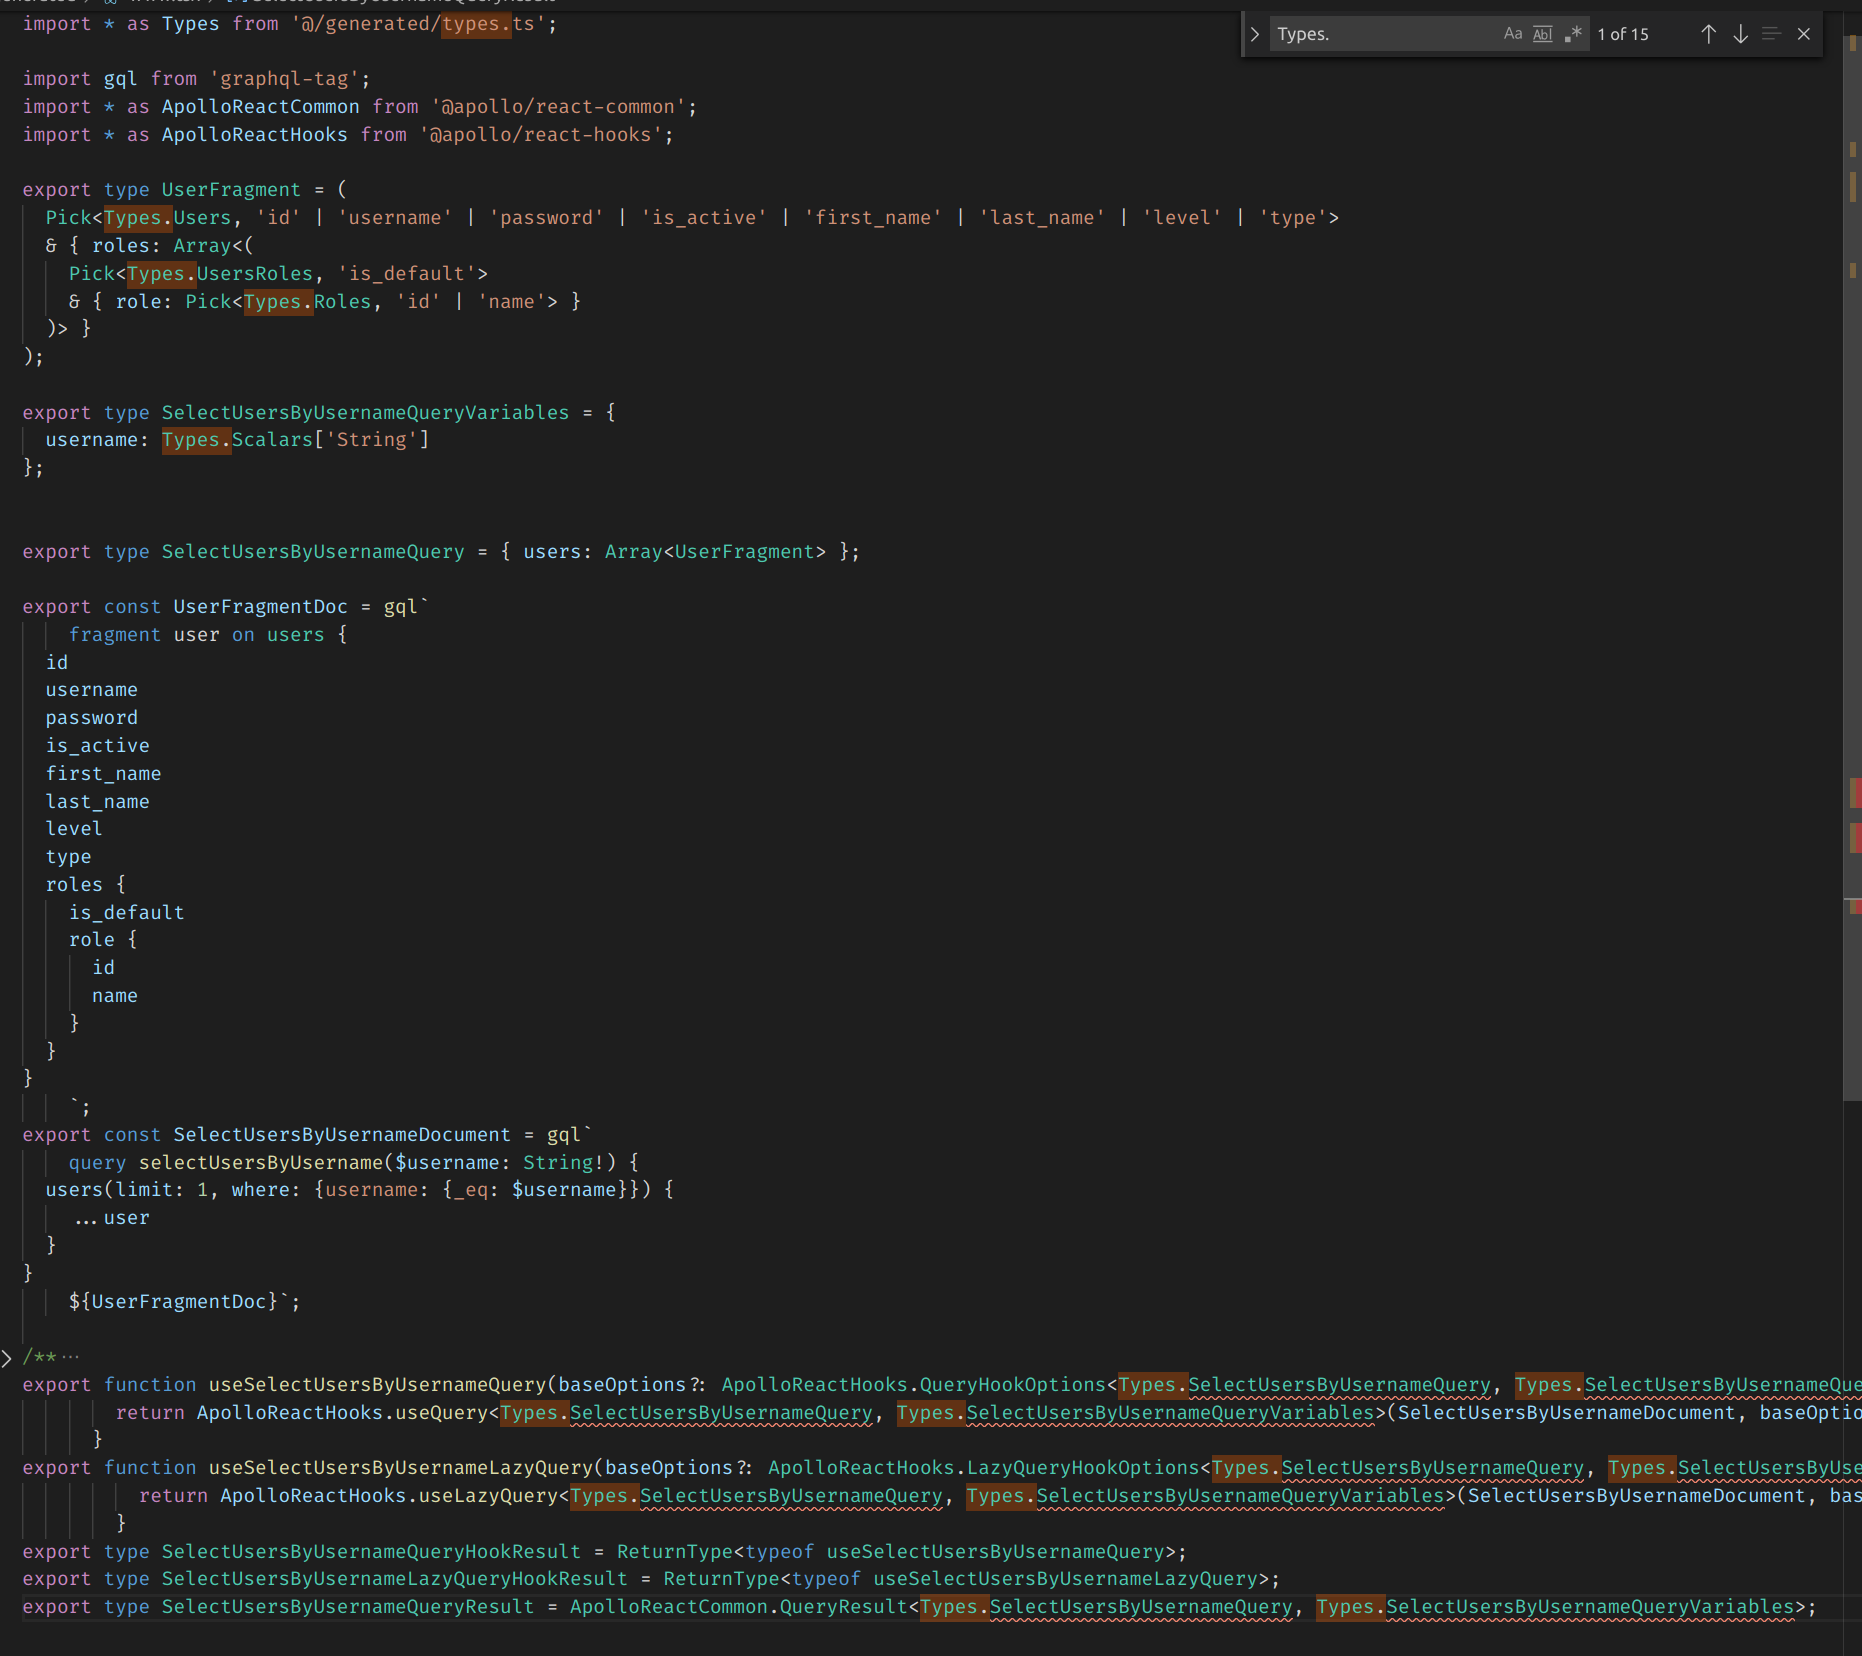
Task: Click 'is_active' field in fragment
Action: (x=98, y=745)
